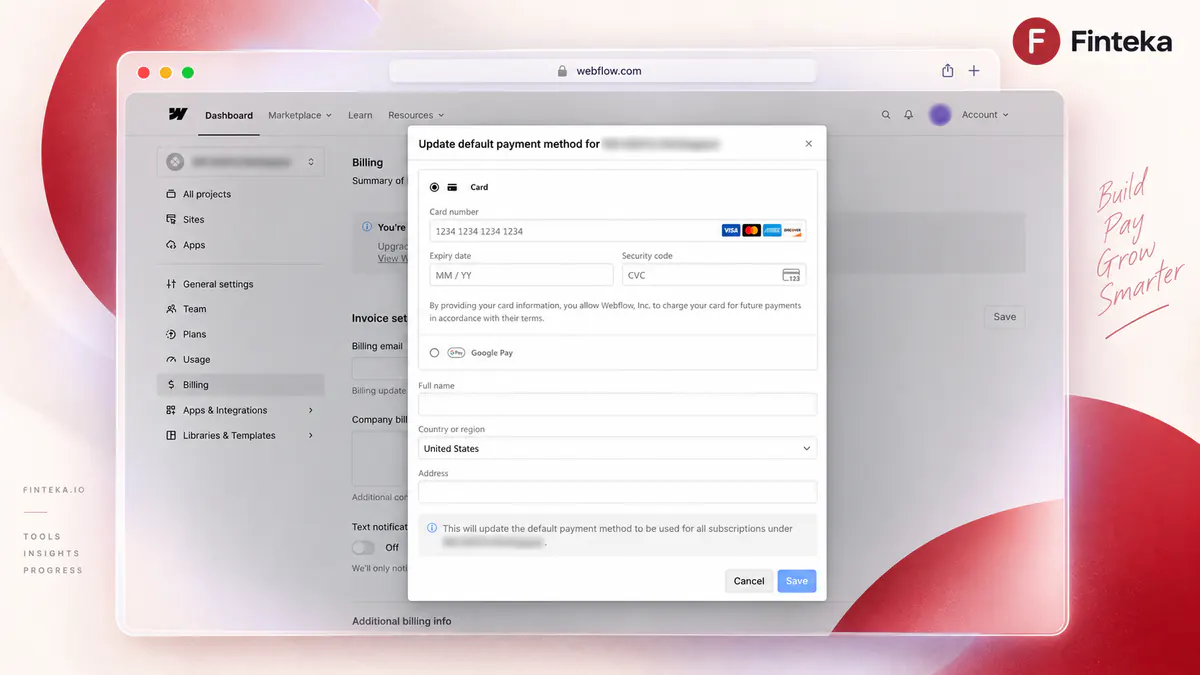Close the payment method dialog
1200x675 pixels.
click(809, 144)
